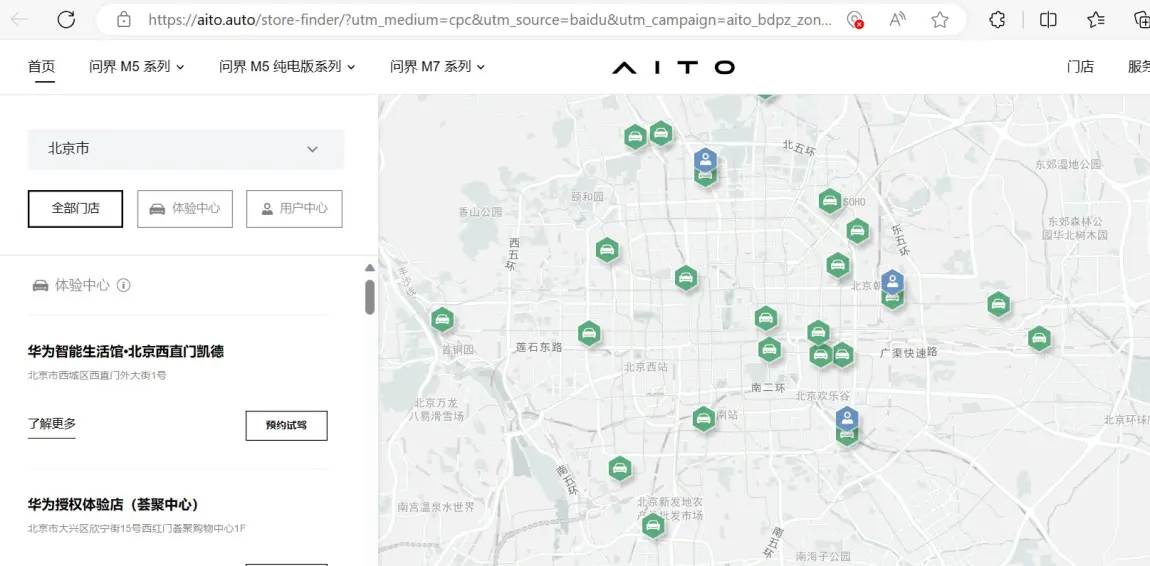Expand the 问界 M5 系列 menu
Screen dimensions: 1150x566
(136, 67)
